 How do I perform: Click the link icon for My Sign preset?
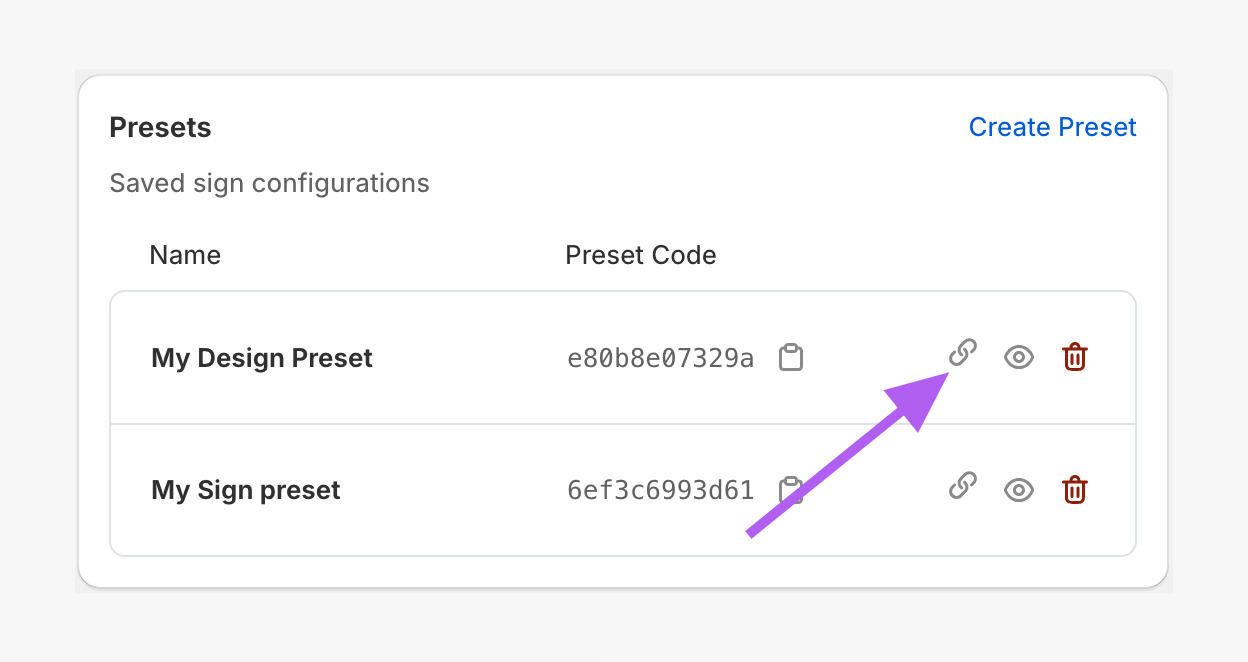click(x=962, y=489)
